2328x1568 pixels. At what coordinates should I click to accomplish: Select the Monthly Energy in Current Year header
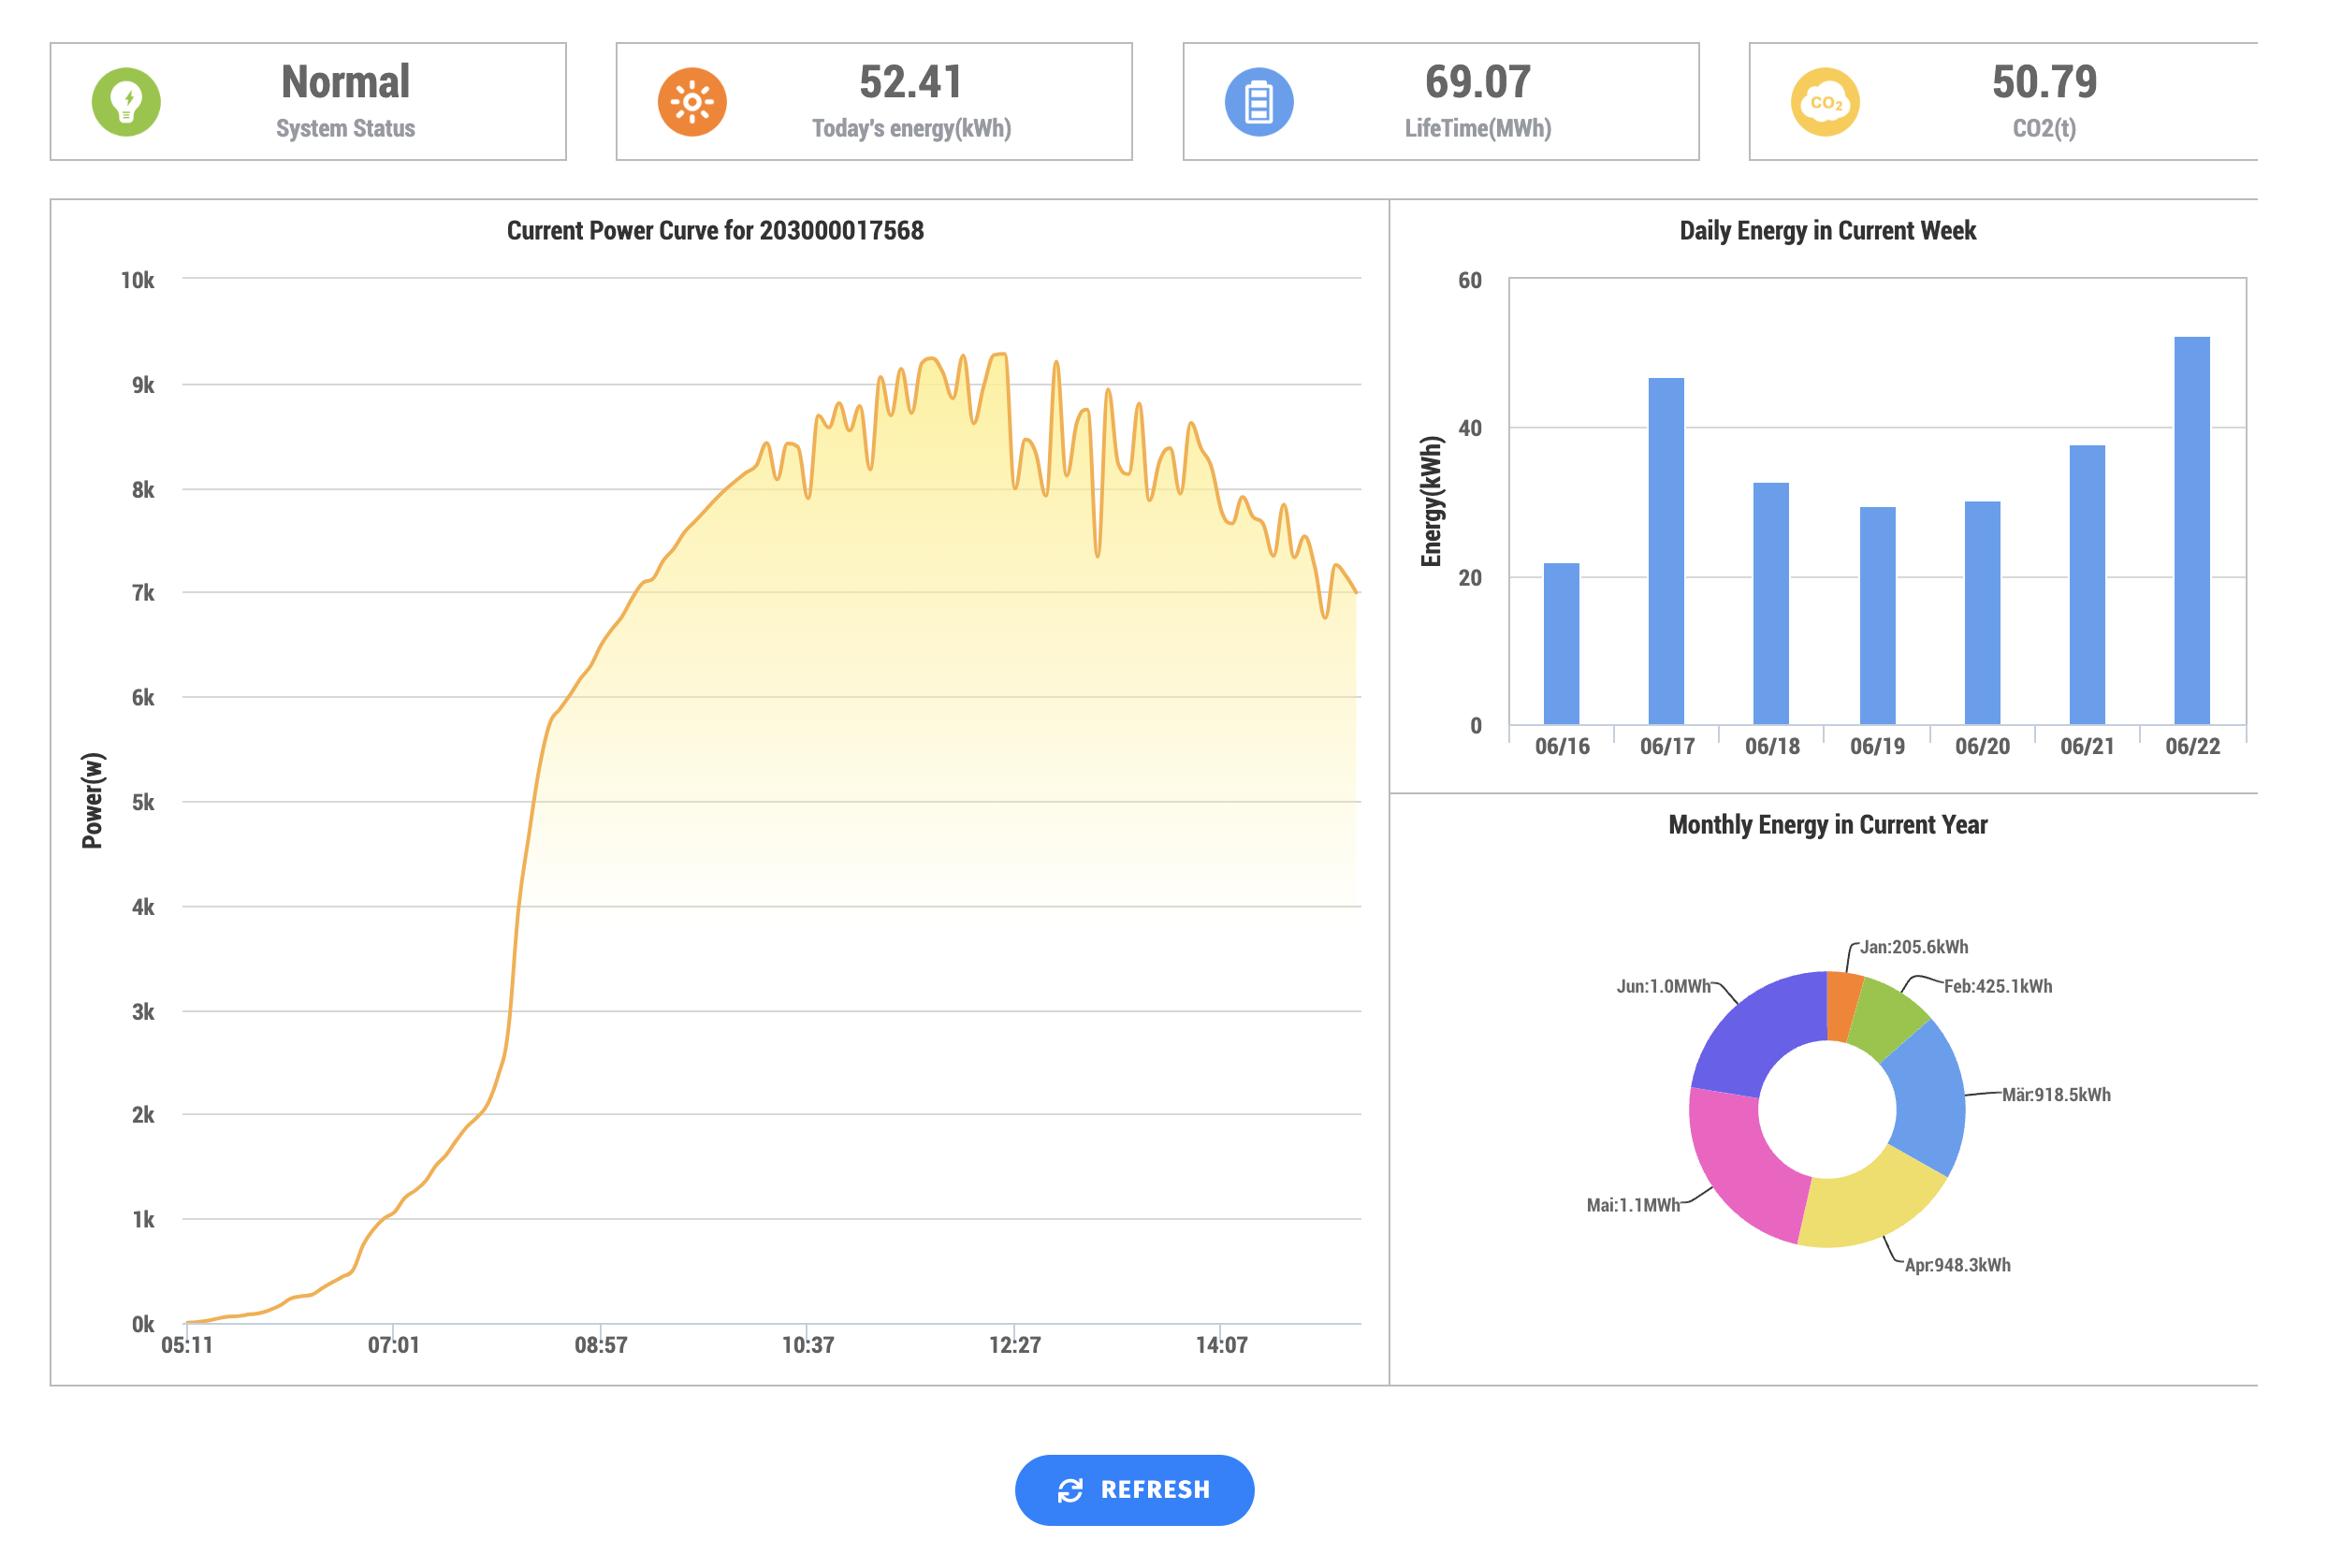(x=1827, y=825)
